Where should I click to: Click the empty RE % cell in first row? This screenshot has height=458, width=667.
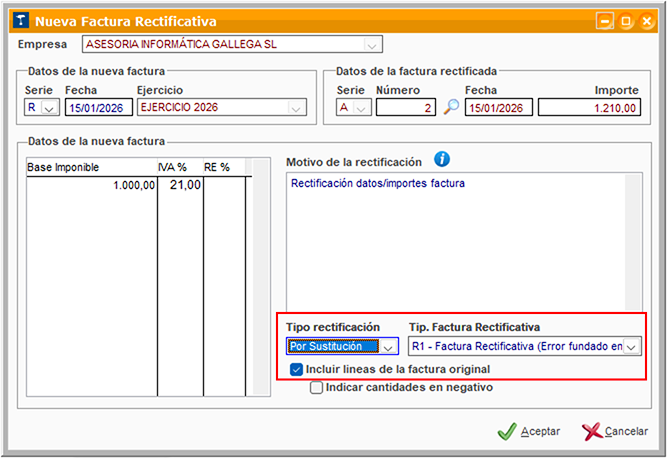pos(224,185)
